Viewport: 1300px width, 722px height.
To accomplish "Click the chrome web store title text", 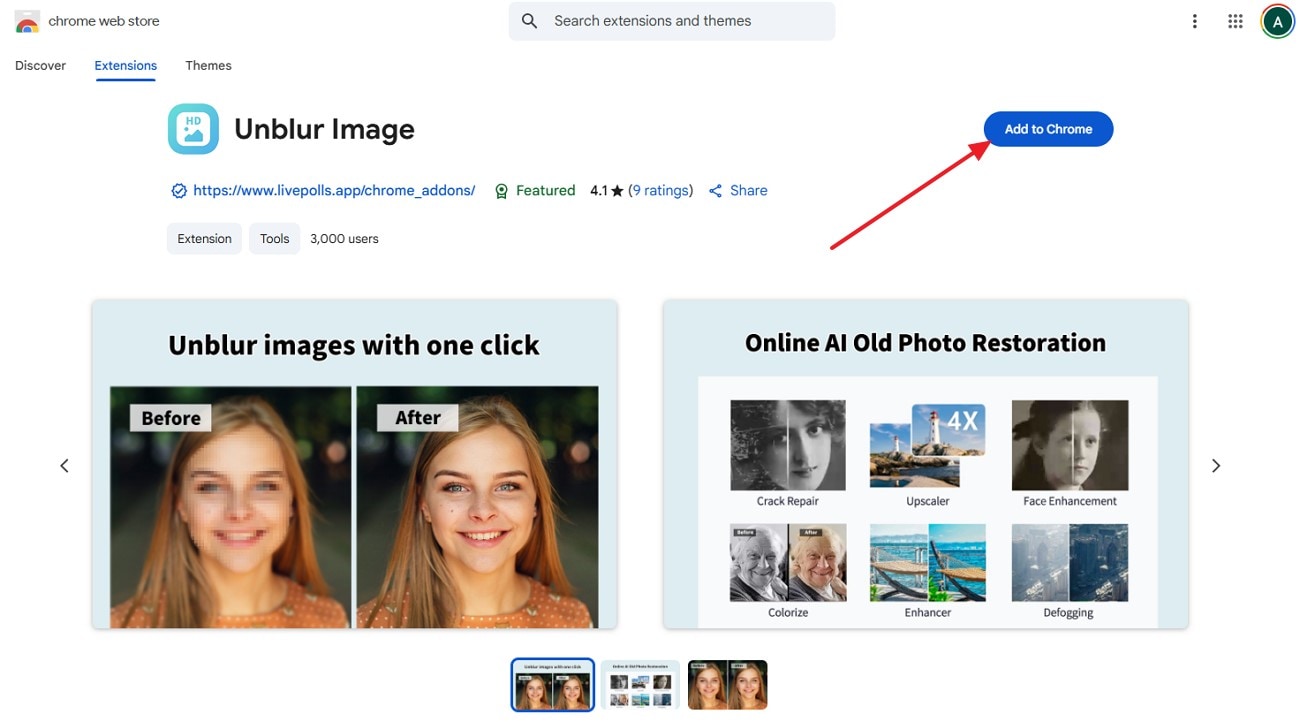I will pyautogui.click(x=104, y=21).
